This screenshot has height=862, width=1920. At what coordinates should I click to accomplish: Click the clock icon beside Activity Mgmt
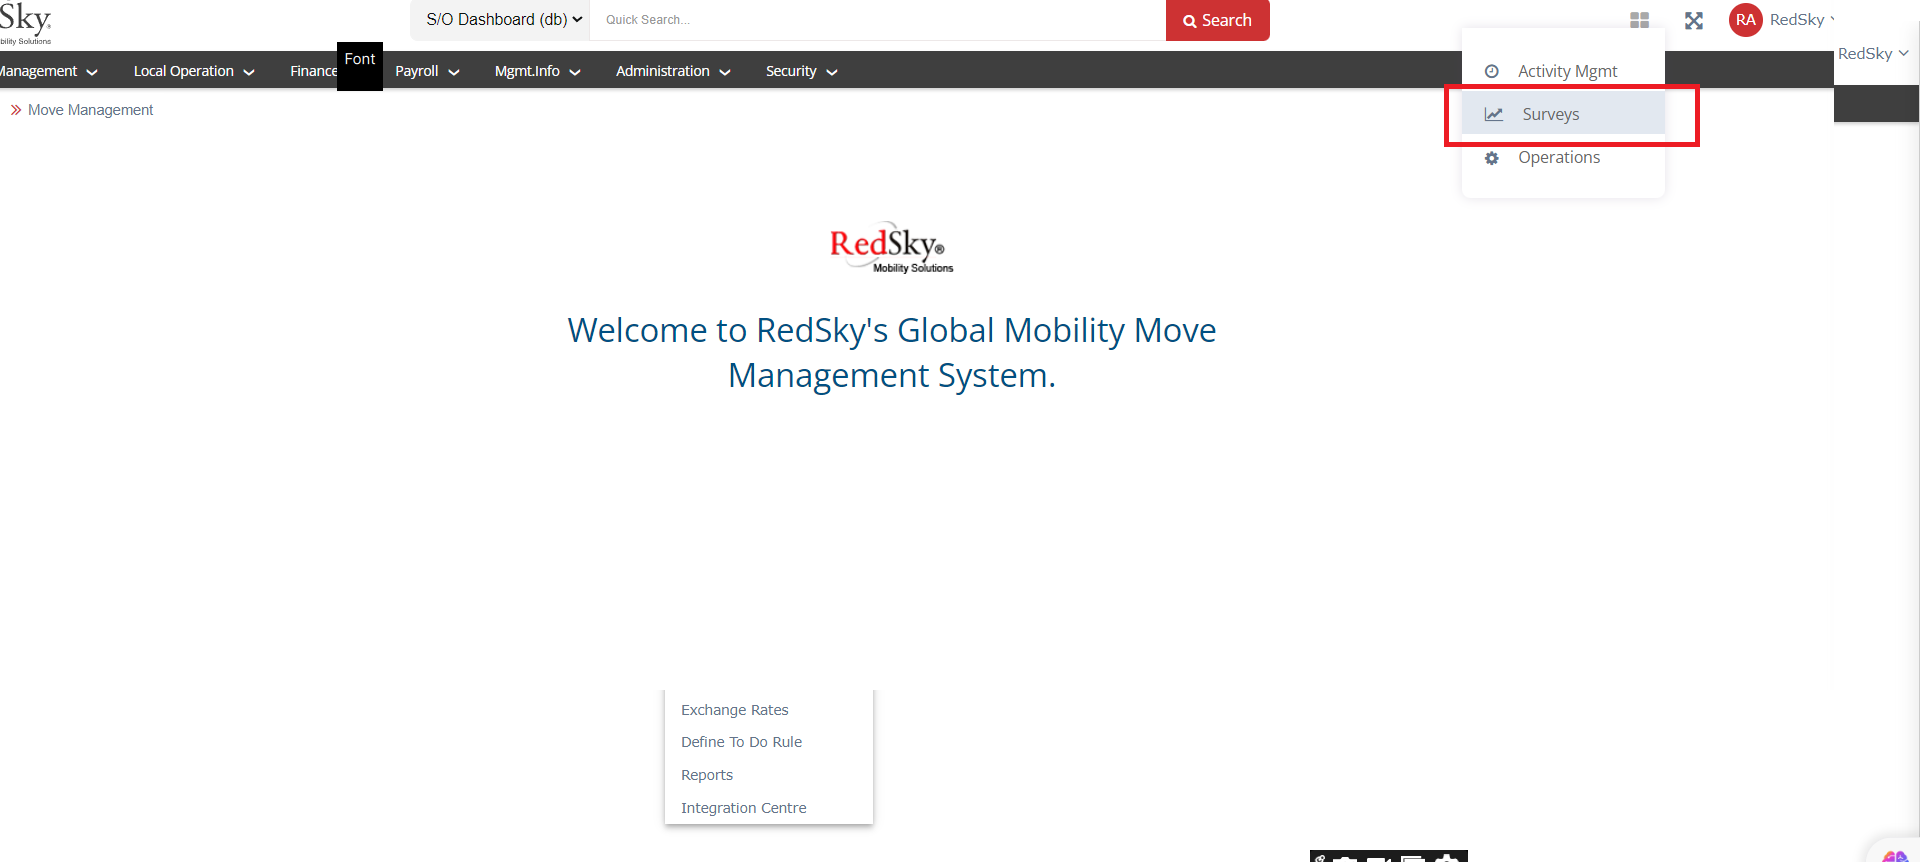point(1491,71)
